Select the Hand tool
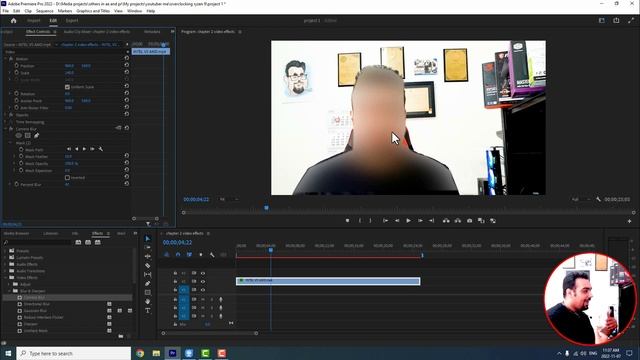The height and width of the screenshot is (360, 640). click(x=148, y=301)
